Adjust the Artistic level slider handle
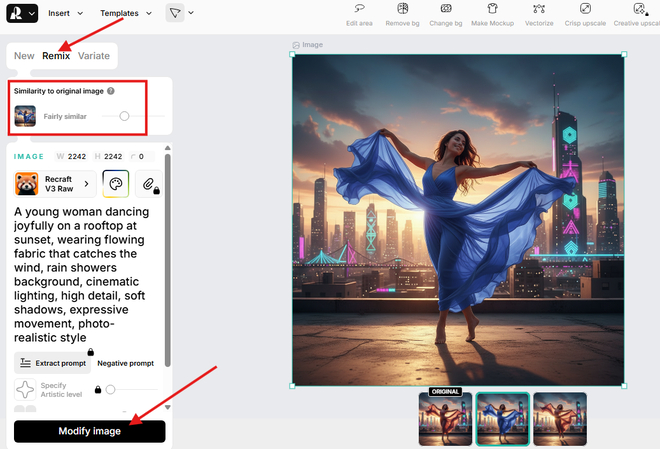Image resolution: width=660 pixels, height=449 pixels. 110,390
